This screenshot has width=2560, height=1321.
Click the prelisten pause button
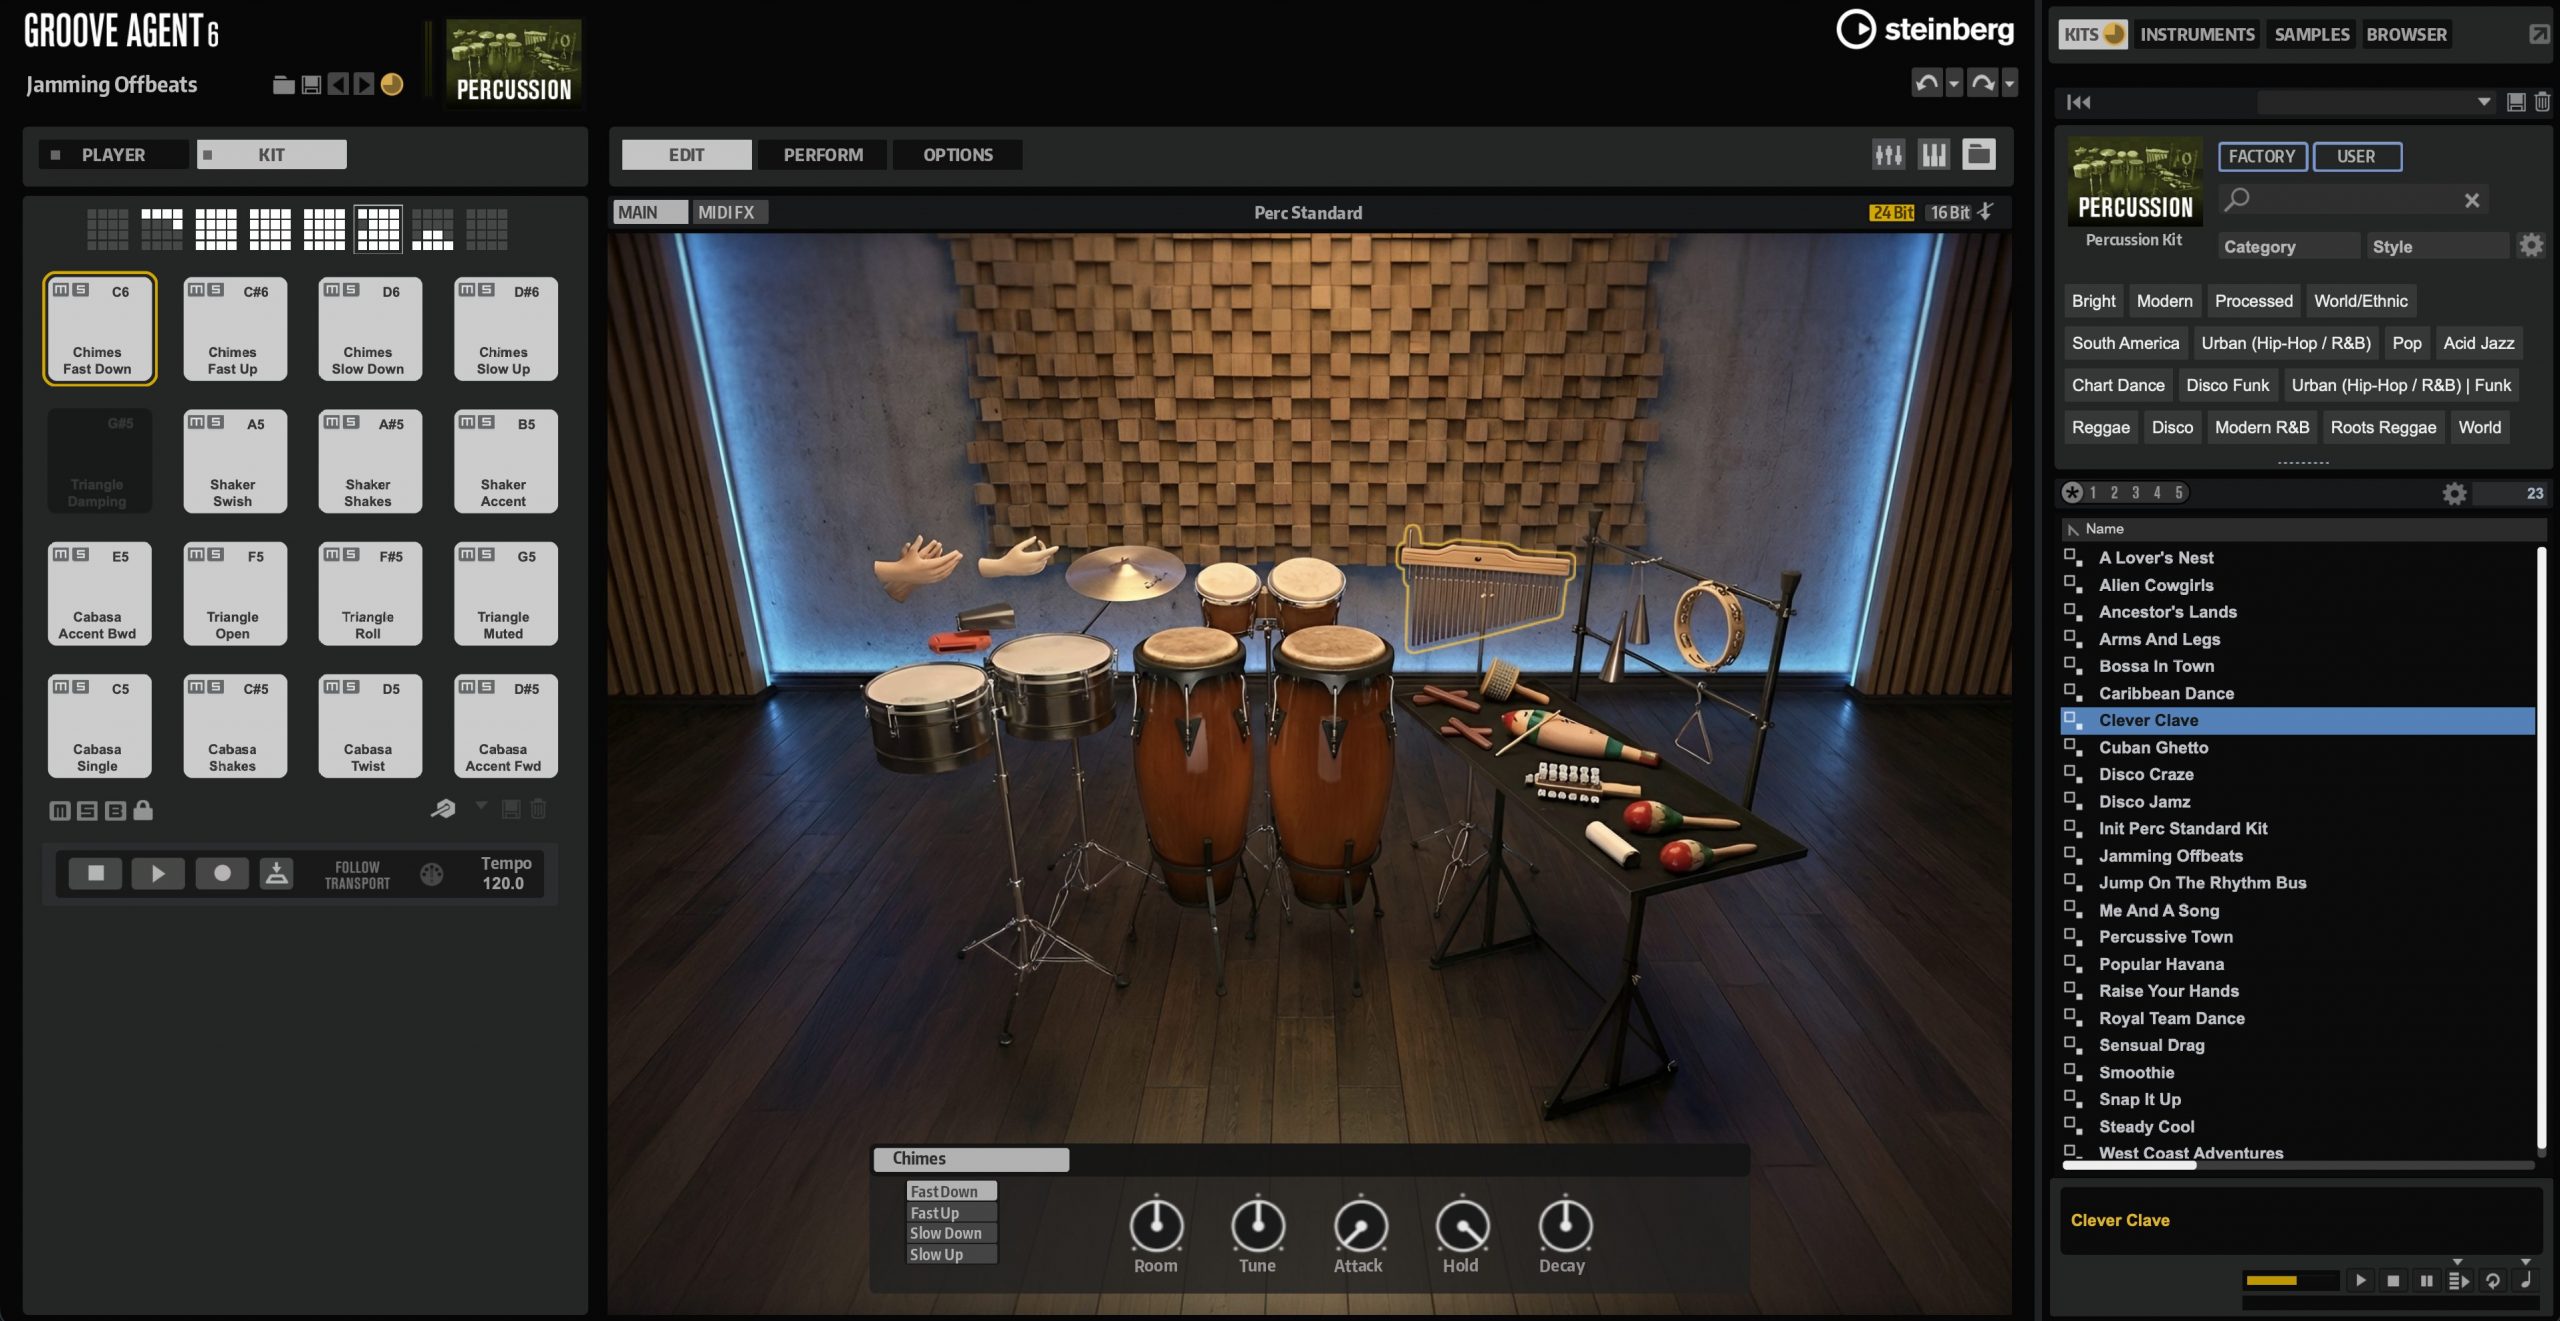(2426, 1280)
